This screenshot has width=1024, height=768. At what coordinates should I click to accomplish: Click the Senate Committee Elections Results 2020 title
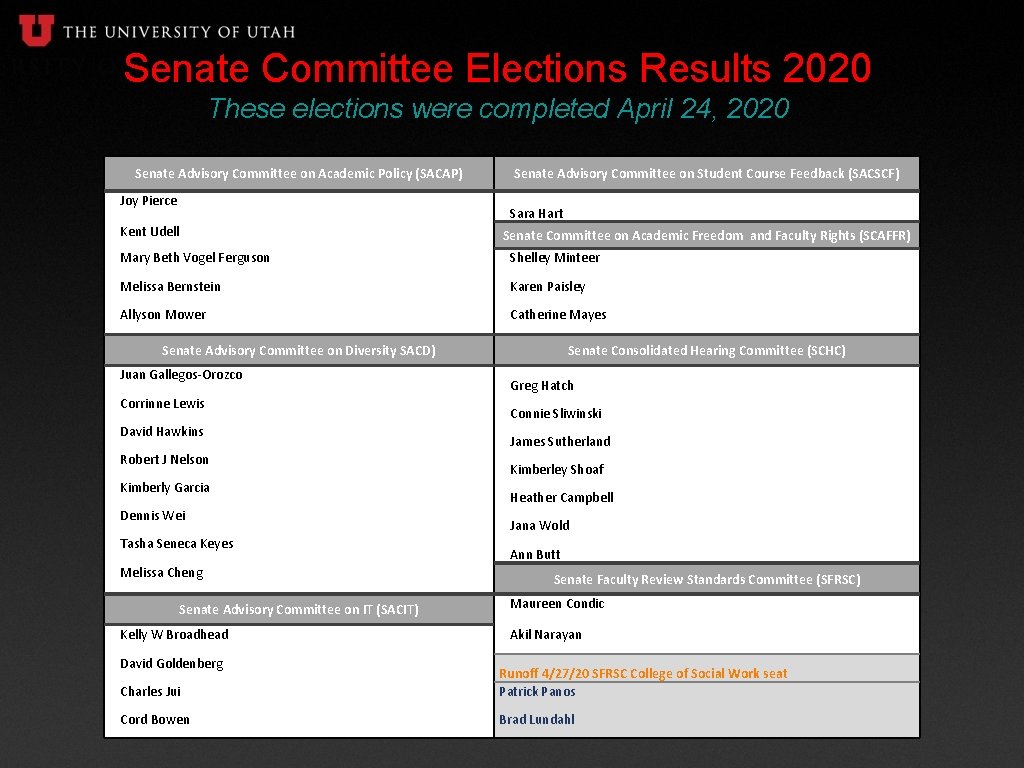click(x=497, y=69)
